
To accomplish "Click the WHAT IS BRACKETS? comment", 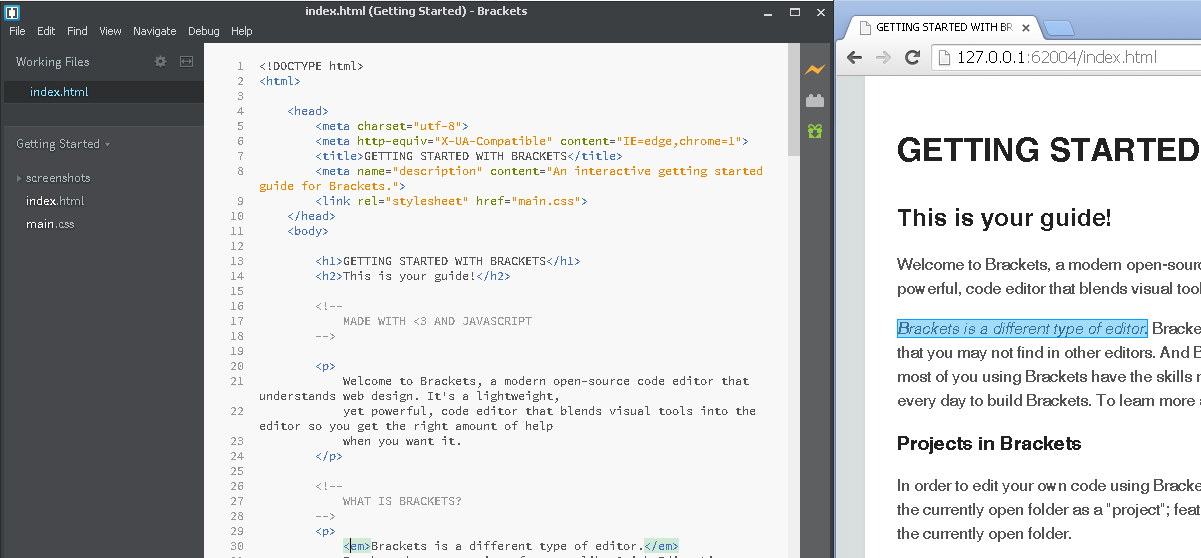I will click(402, 501).
